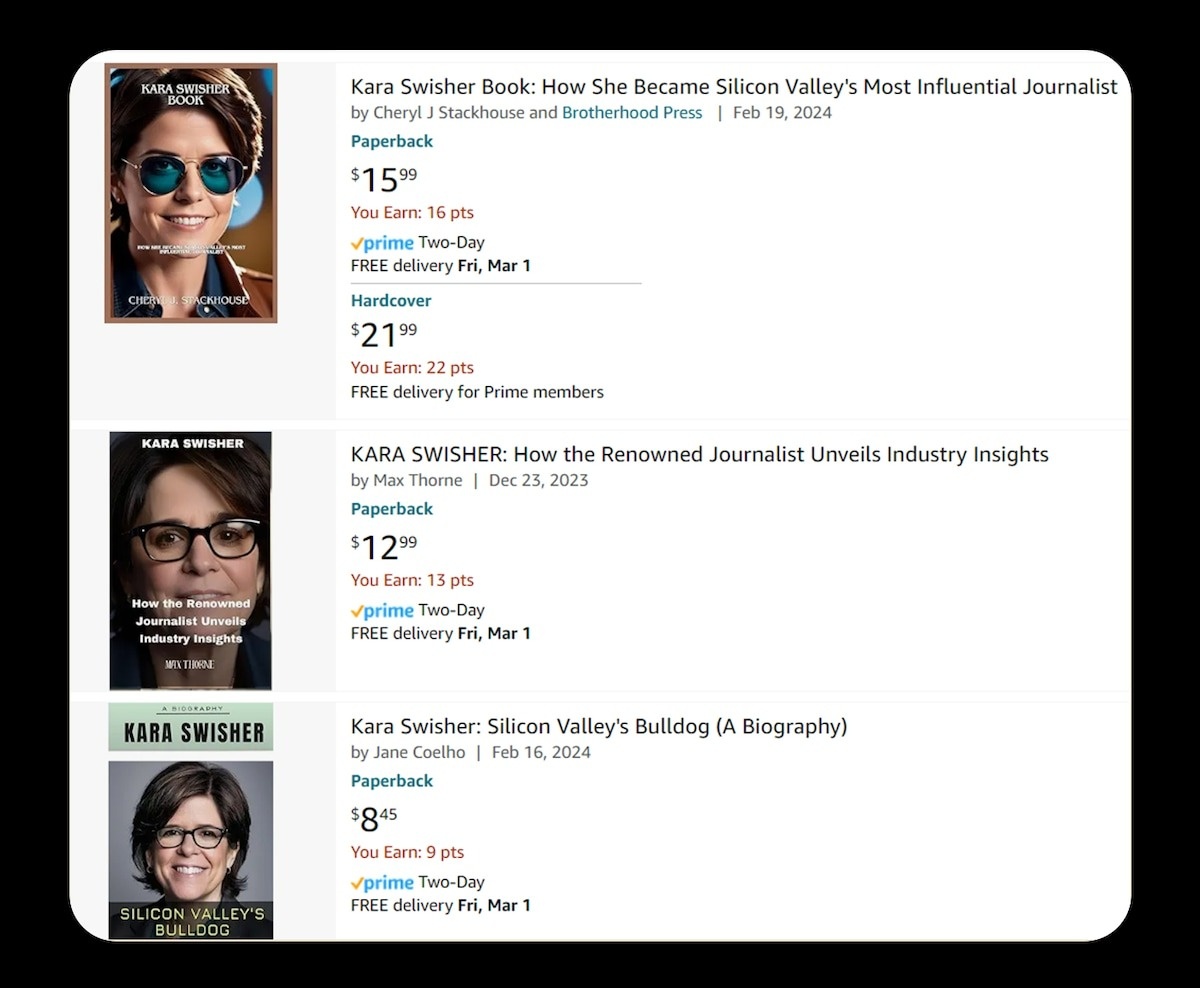
Task: Click the Prime badge on the first listing
Action: tap(381, 242)
